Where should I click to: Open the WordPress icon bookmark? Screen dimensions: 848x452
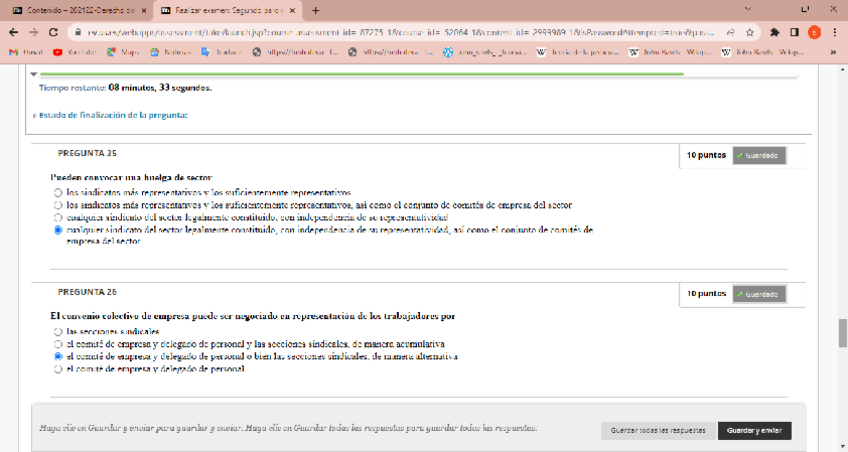click(485, 52)
